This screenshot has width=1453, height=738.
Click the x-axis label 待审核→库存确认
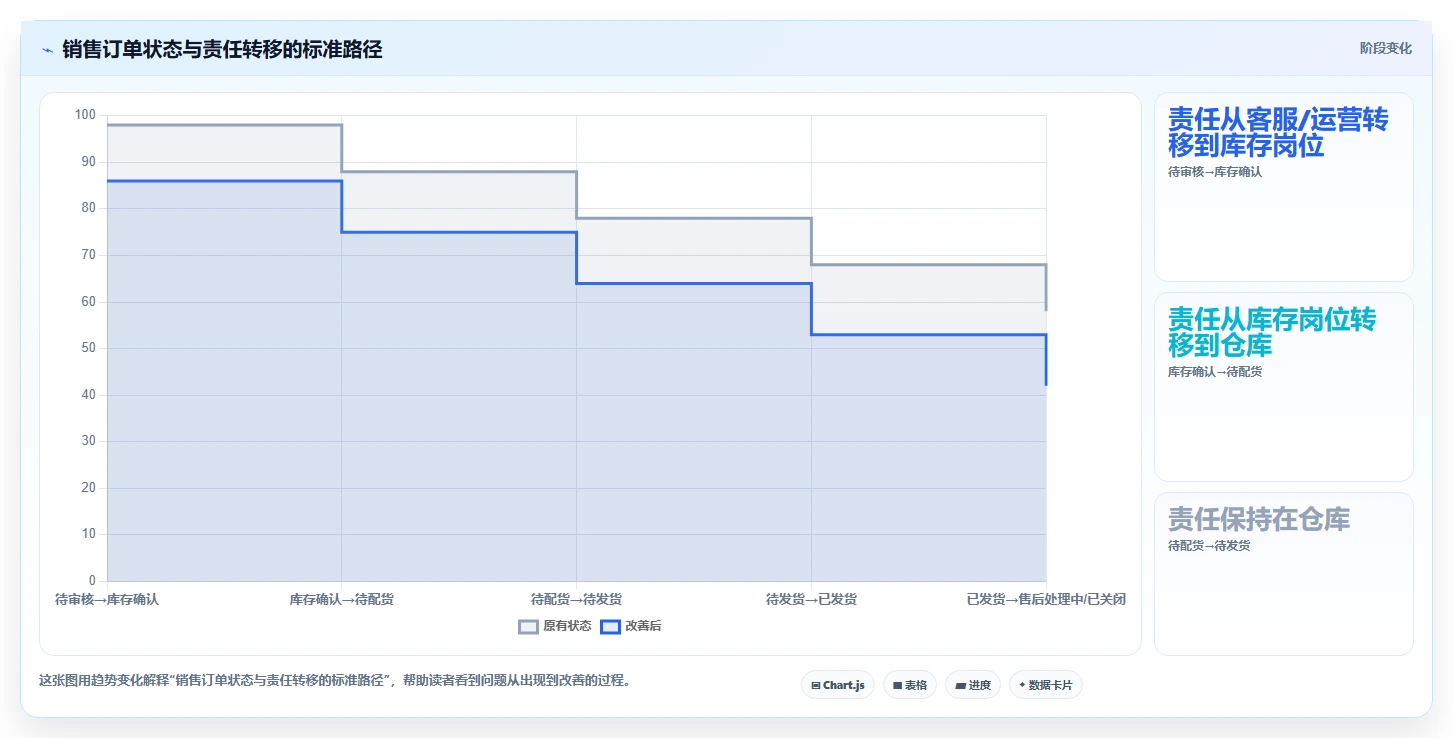coord(107,600)
